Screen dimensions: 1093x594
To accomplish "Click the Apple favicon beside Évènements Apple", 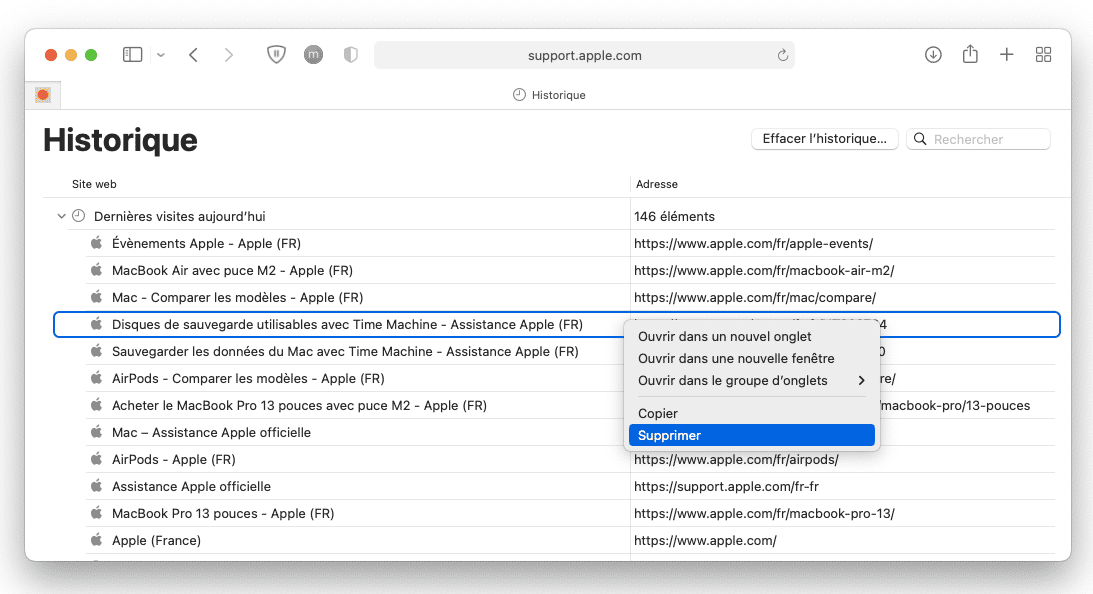I will coord(96,243).
